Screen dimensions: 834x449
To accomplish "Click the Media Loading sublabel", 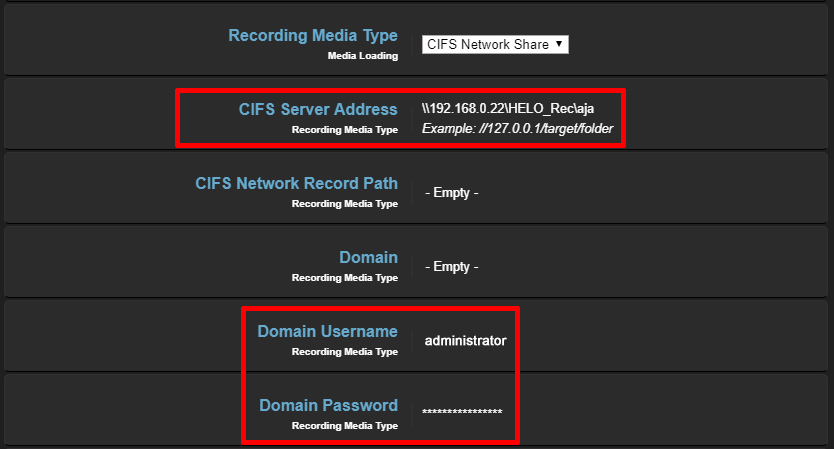I will pyautogui.click(x=362, y=56).
